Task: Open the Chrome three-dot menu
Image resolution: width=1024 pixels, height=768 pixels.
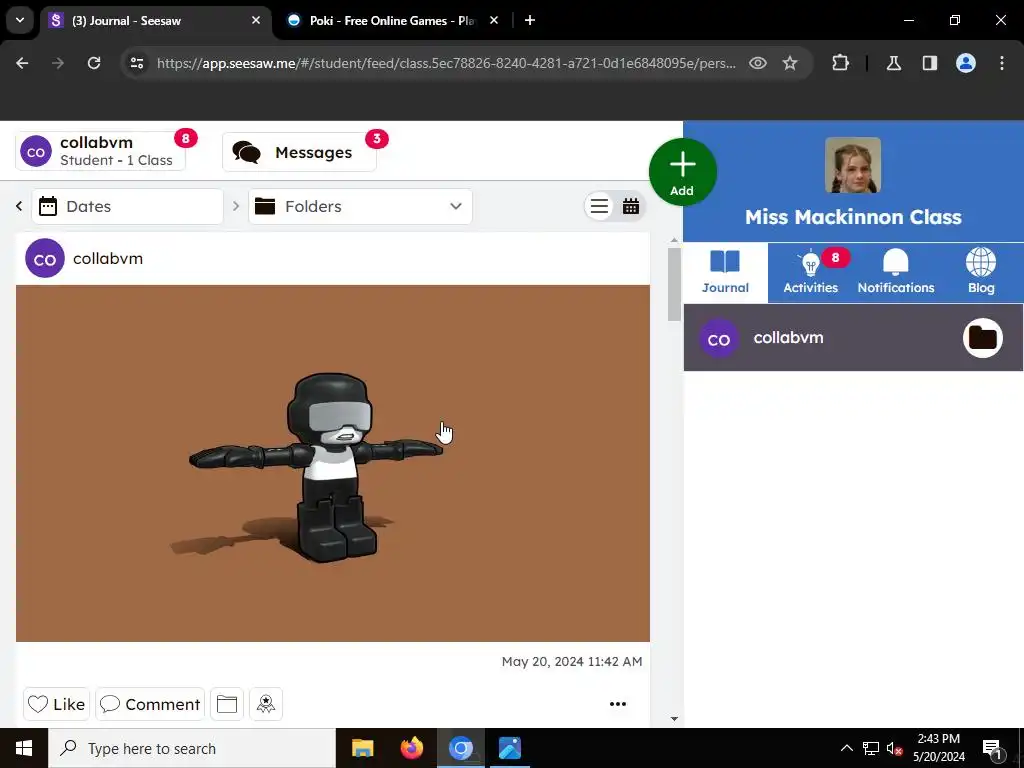Action: click(x=1002, y=63)
